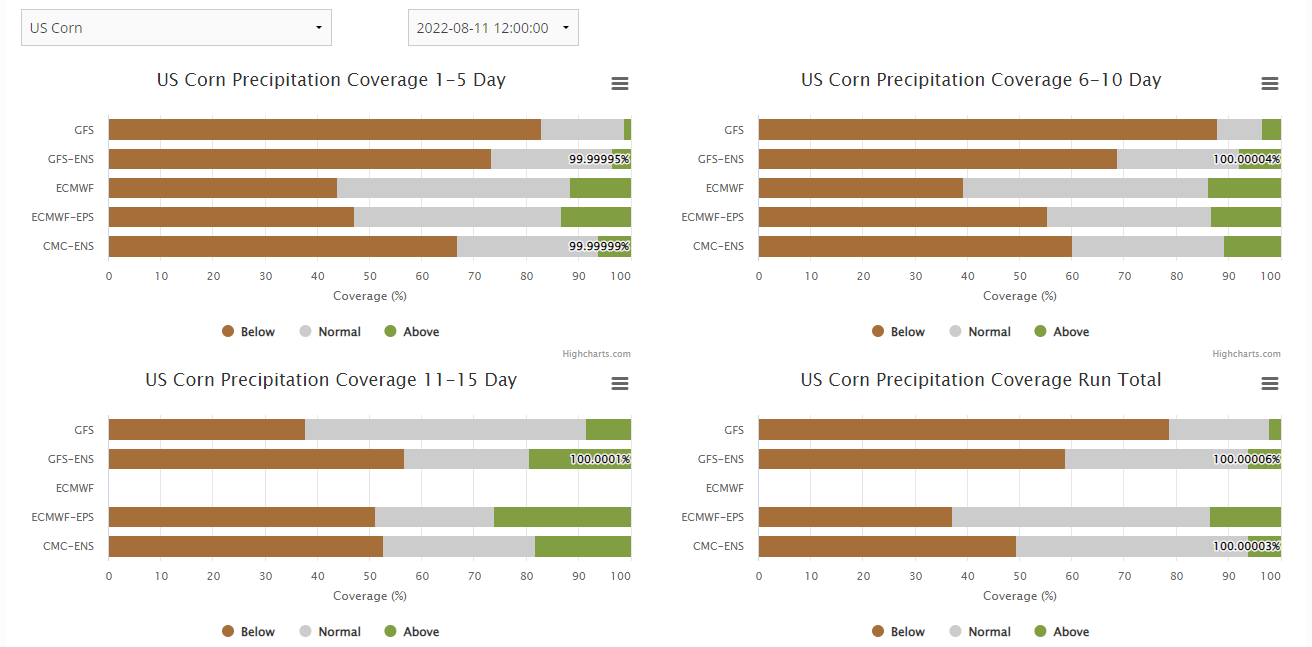Click Highcharts.com link under 1-5 Day chart

[596, 354]
